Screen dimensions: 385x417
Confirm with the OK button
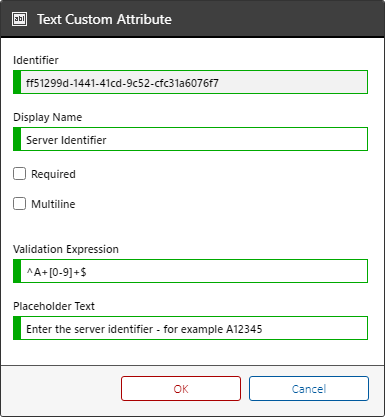181,389
